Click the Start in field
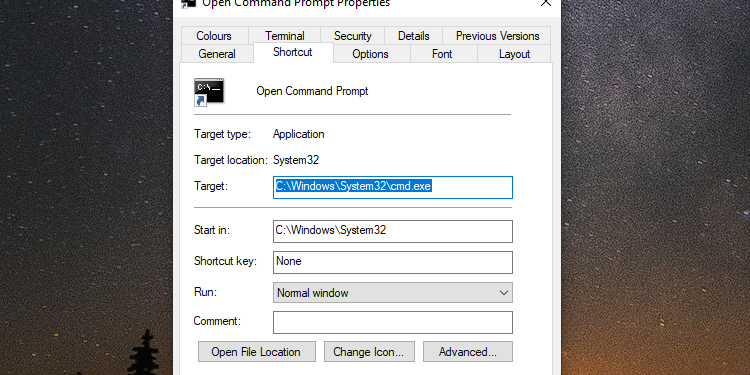The height and width of the screenshot is (375, 750). click(x=393, y=232)
